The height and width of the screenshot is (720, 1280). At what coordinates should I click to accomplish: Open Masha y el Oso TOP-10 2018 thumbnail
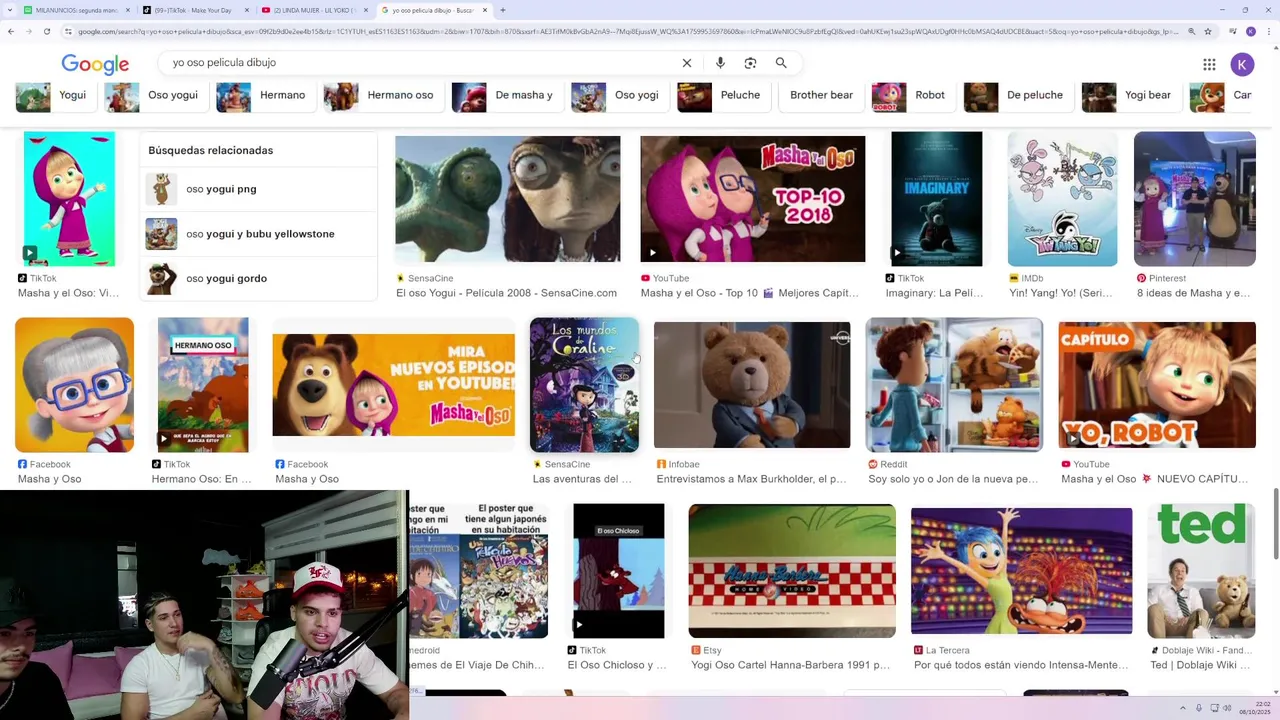coord(752,198)
